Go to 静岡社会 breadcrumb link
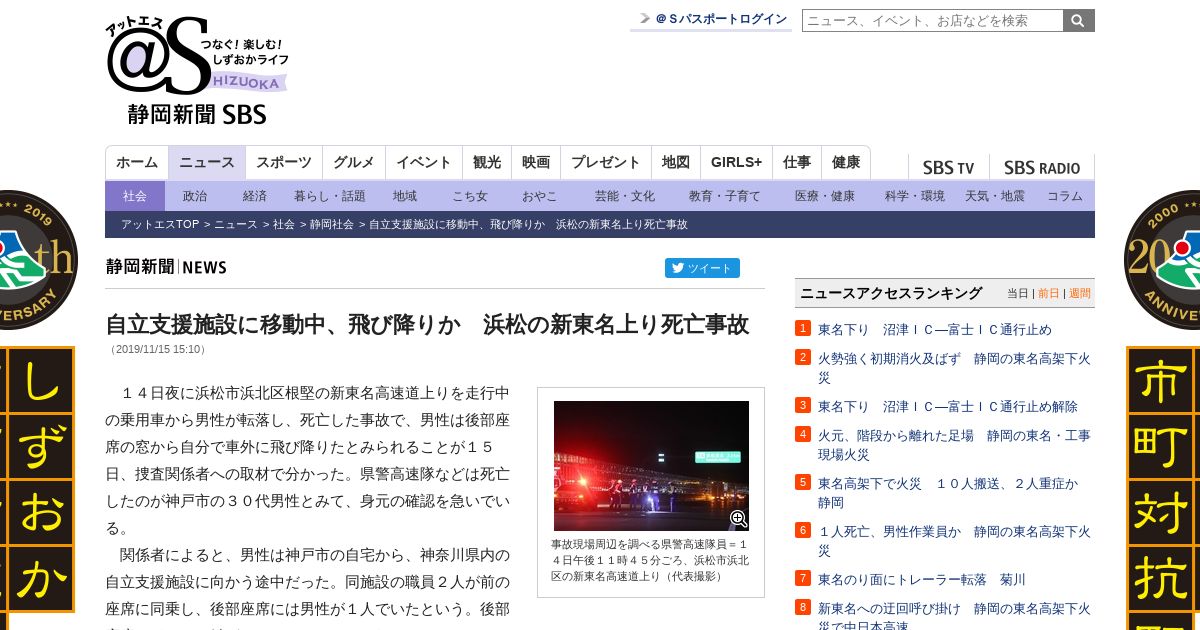This screenshot has width=1200, height=630. (332, 224)
